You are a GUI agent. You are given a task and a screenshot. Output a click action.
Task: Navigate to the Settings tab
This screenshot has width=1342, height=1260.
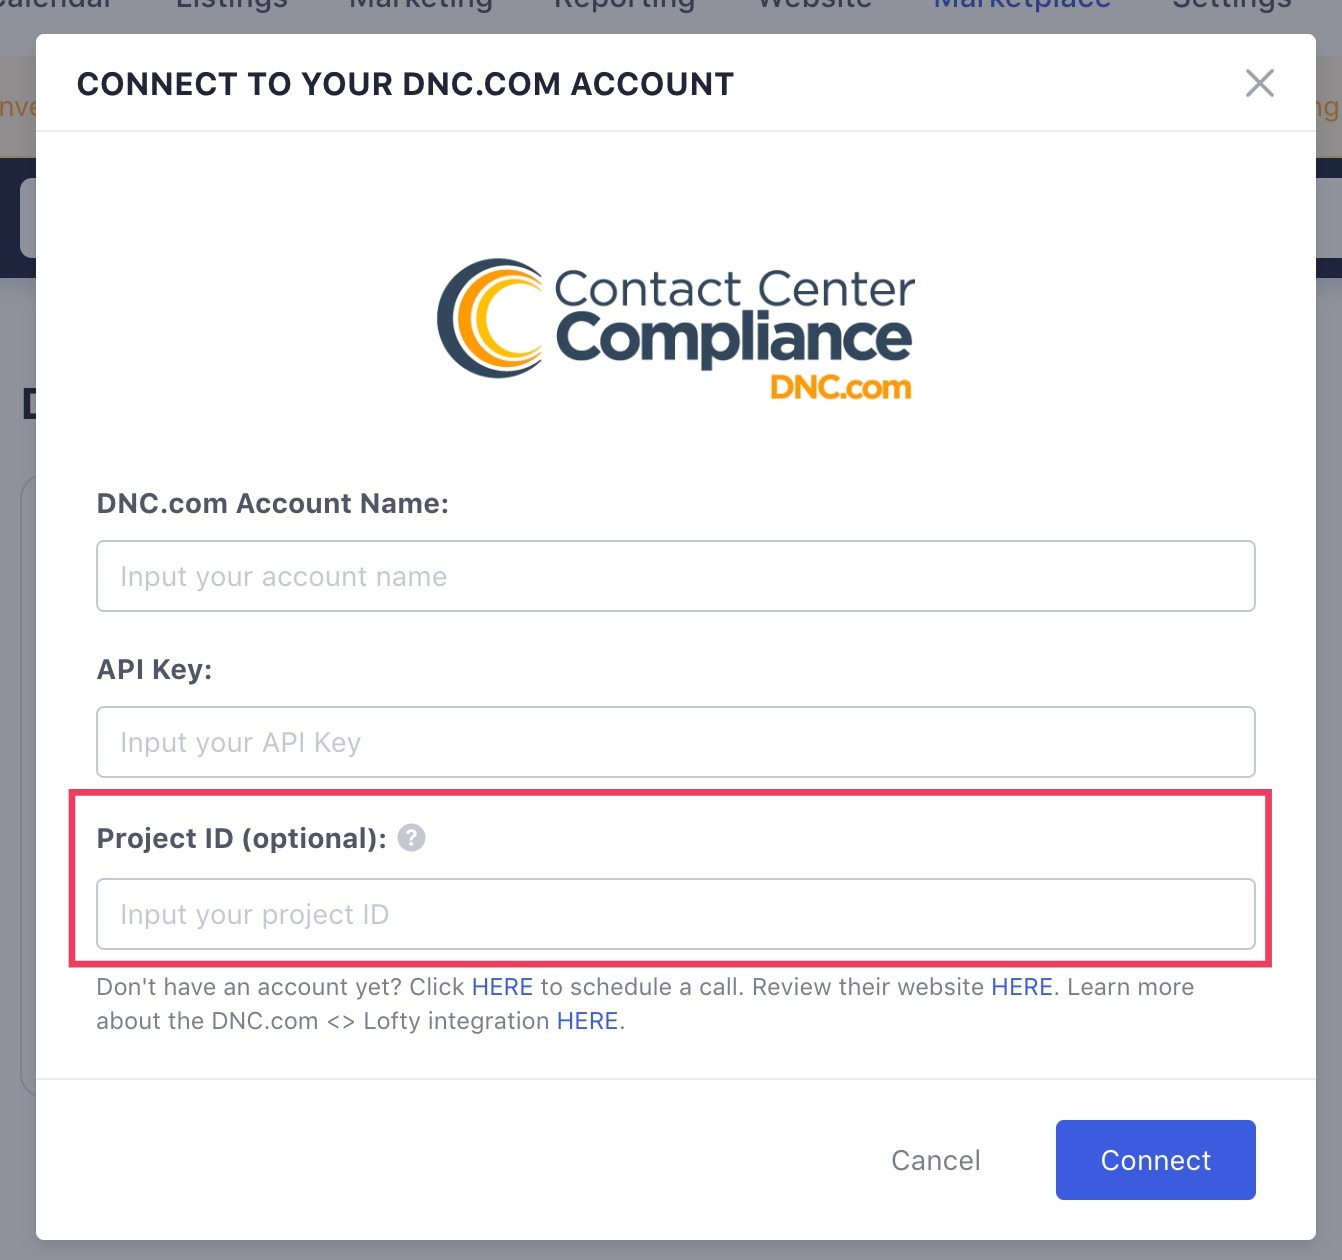(x=1231, y=5)
